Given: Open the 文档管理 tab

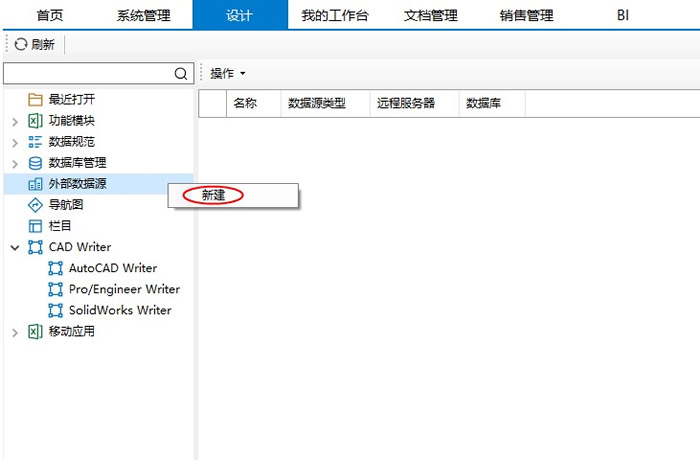Looking at the screenshot, I should point(430,15).
